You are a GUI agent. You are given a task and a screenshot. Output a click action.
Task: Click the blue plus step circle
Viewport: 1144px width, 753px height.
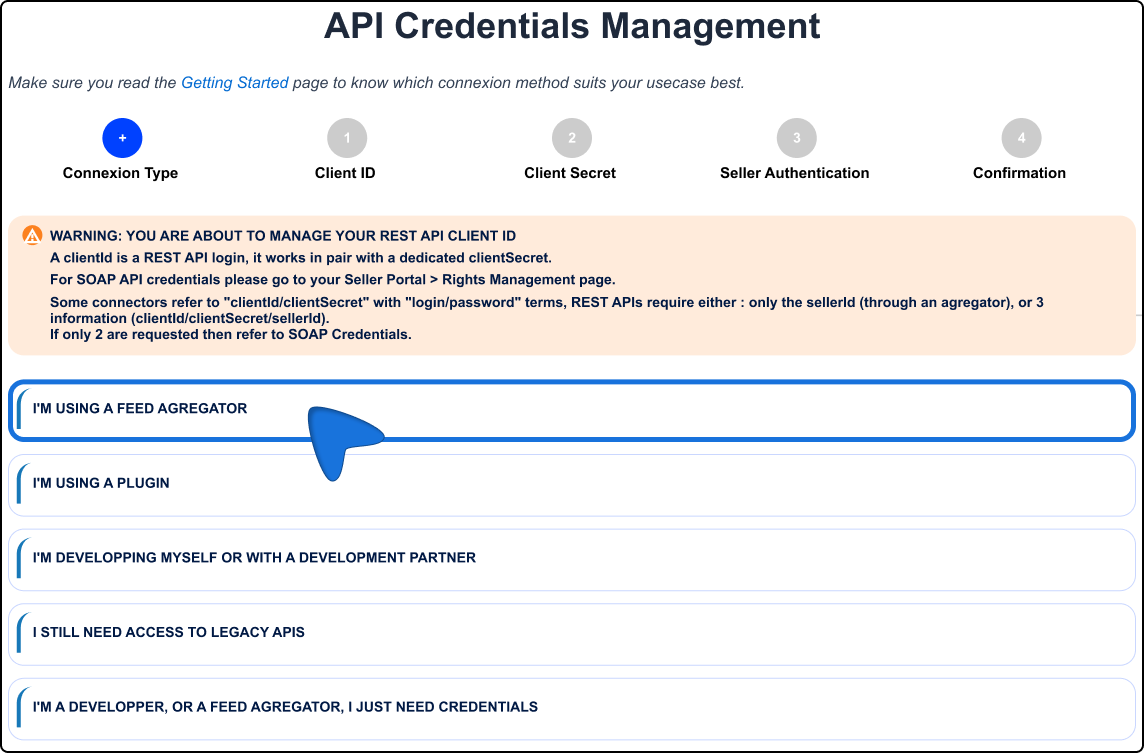point(122,138)
